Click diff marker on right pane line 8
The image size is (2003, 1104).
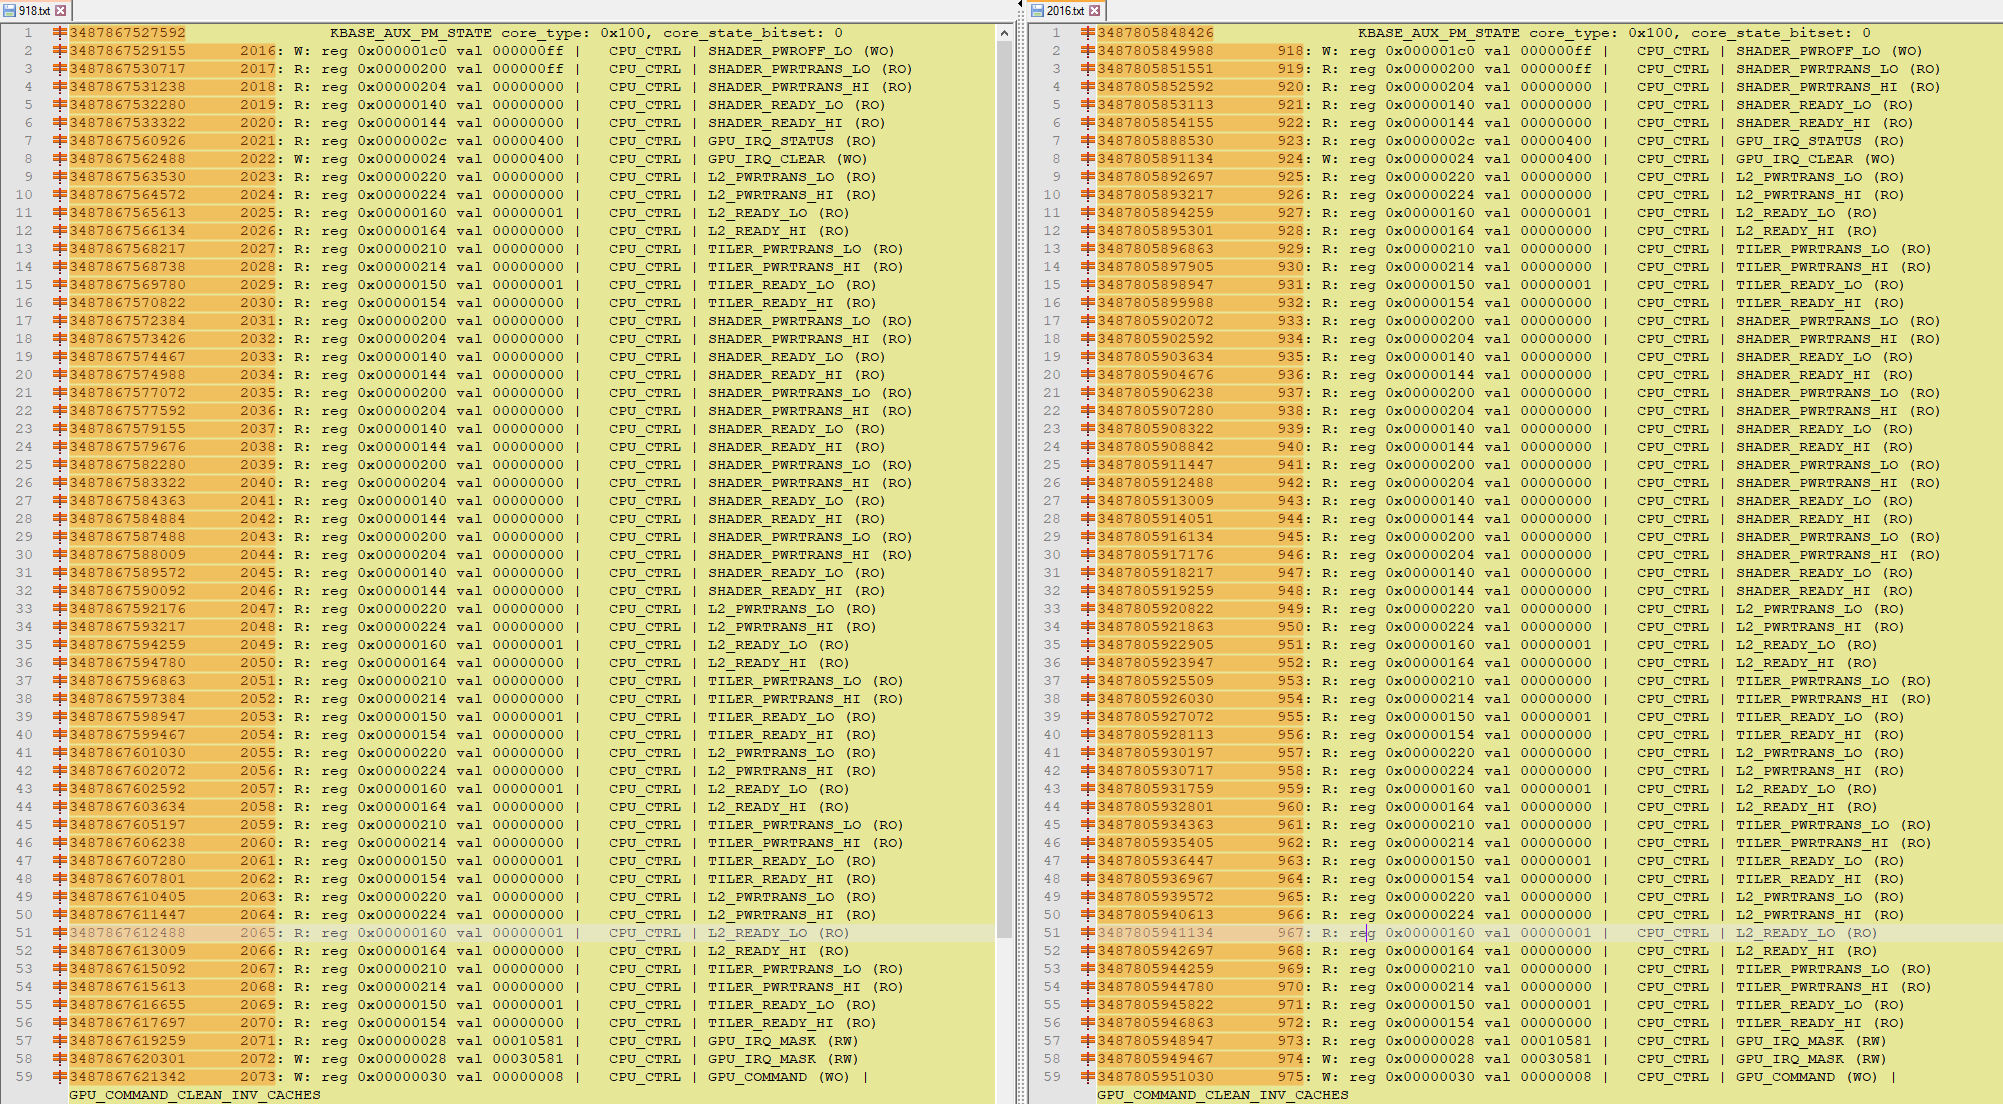tap(1088, 159)
